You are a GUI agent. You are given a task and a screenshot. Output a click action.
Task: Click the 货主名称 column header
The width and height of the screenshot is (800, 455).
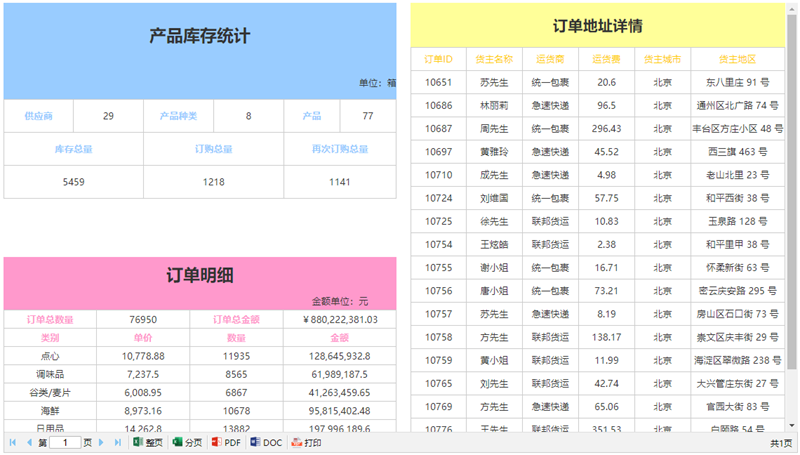click(x=494, y=59)
